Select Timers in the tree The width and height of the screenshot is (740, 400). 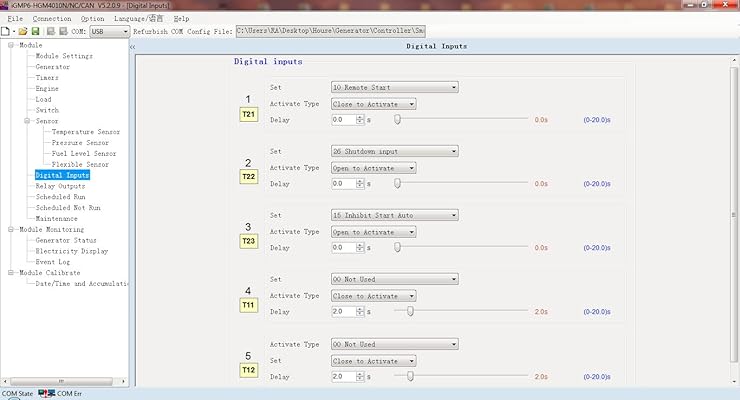pos(47,78)
